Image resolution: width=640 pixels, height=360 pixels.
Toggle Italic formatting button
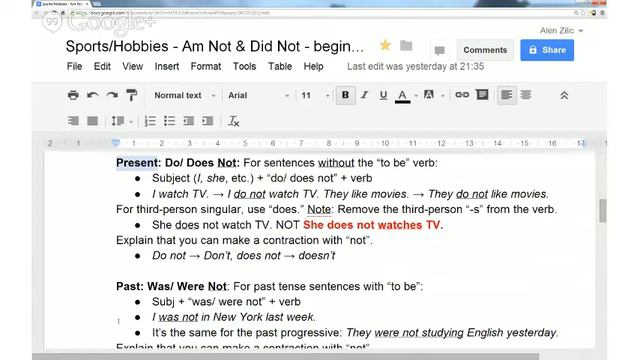[x=364, y=95]
